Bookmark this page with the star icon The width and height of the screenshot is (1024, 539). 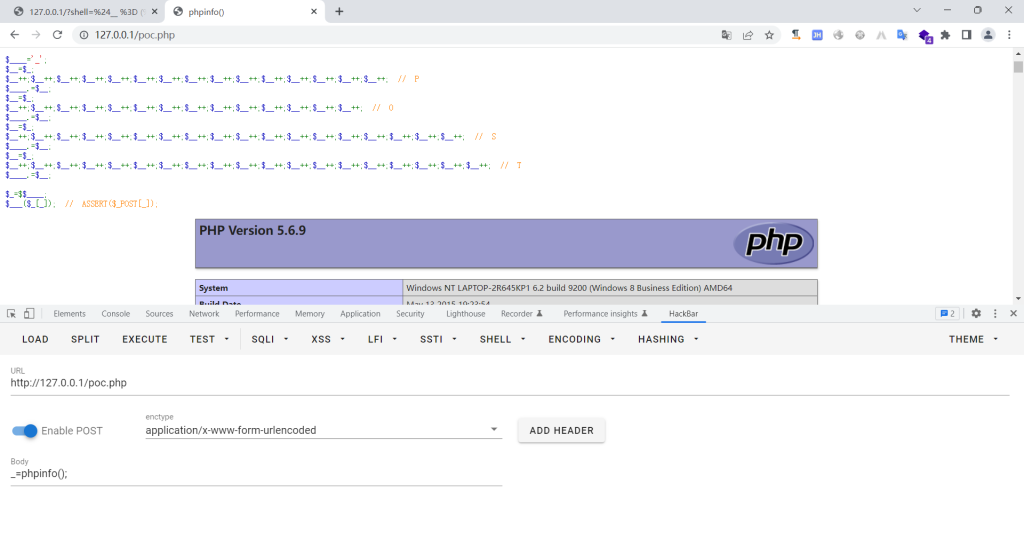(769, 34)
